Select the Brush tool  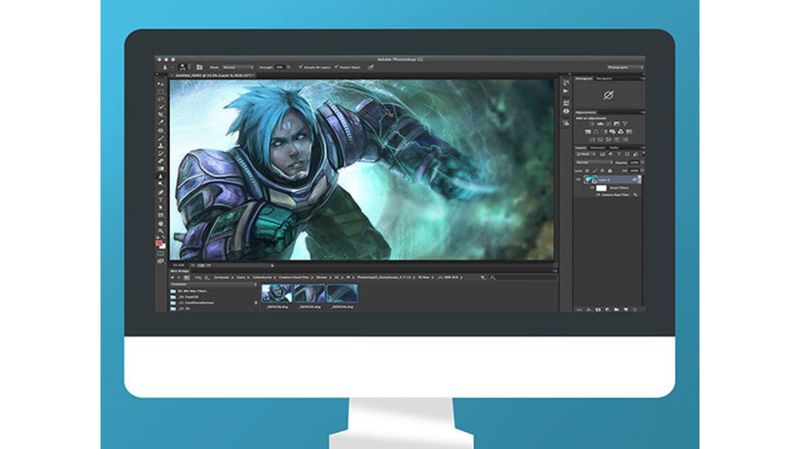pyautogui.click(x=161, y=138)
